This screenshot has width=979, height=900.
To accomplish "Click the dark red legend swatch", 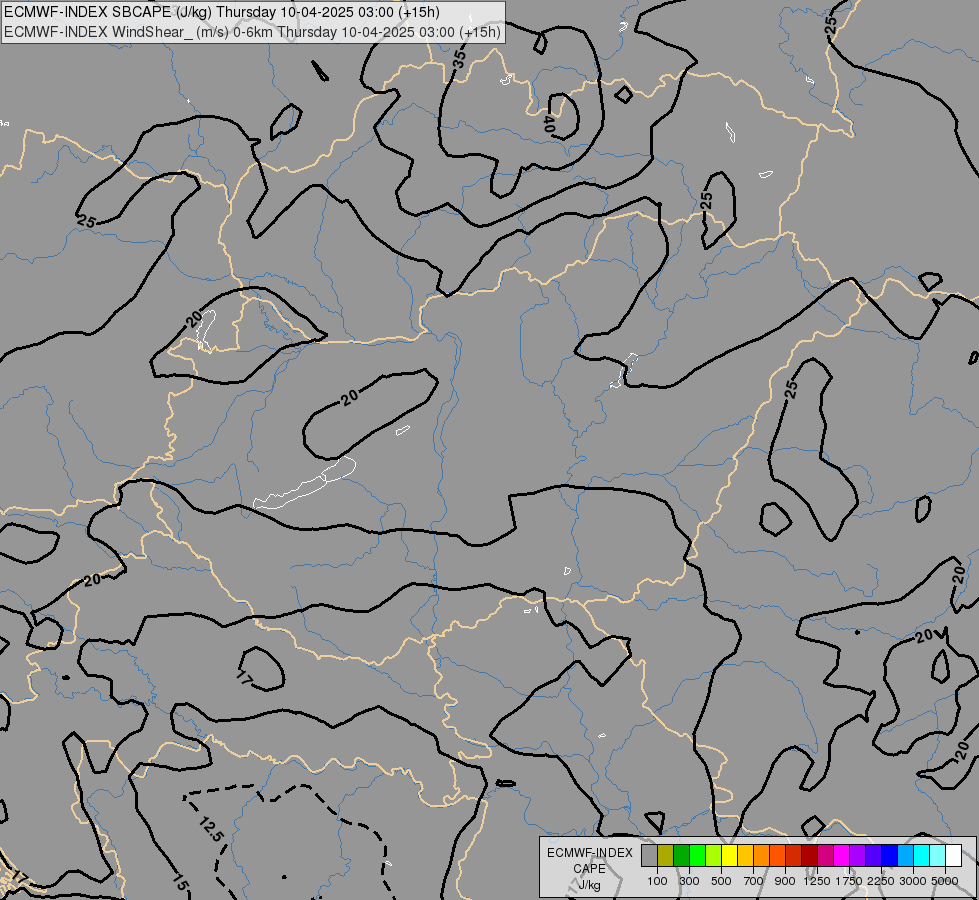I will [810, 855].
